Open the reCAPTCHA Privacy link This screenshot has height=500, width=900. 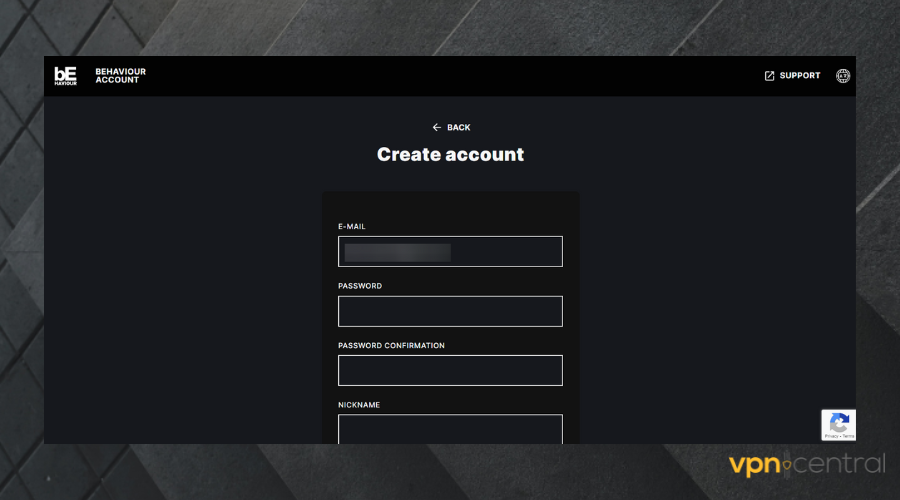pyautogui.click(x=832, y=437)
